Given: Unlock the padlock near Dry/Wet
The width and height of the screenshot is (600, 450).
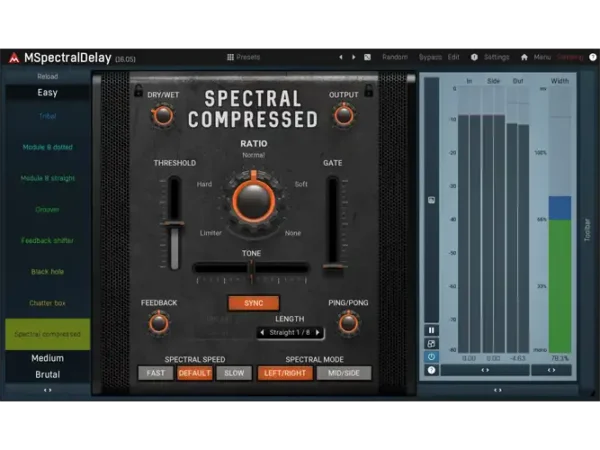Looking at the screenshot, I should pos(138,90).
